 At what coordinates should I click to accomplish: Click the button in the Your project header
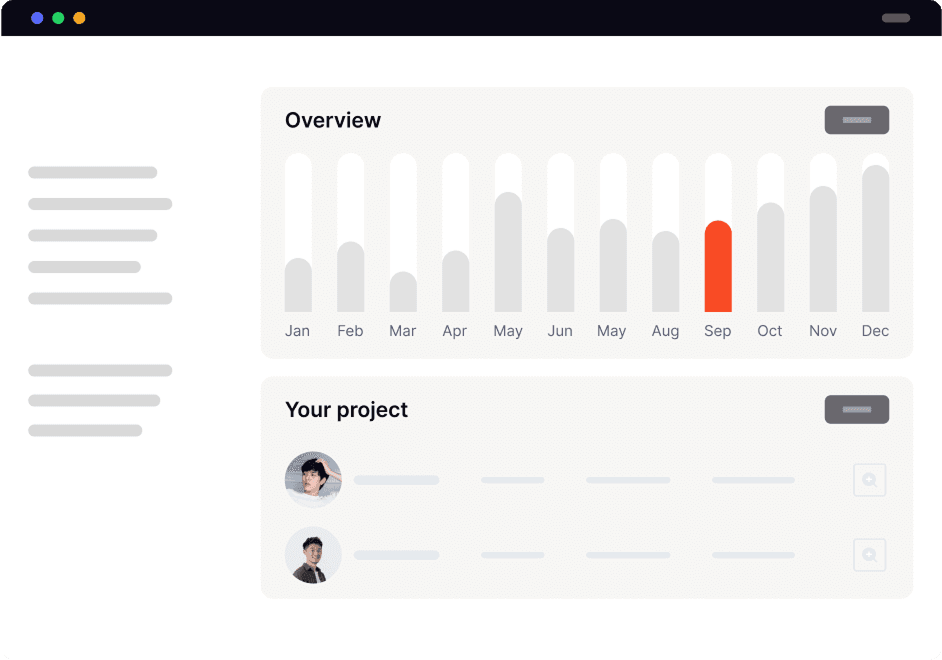coord(856,409)
